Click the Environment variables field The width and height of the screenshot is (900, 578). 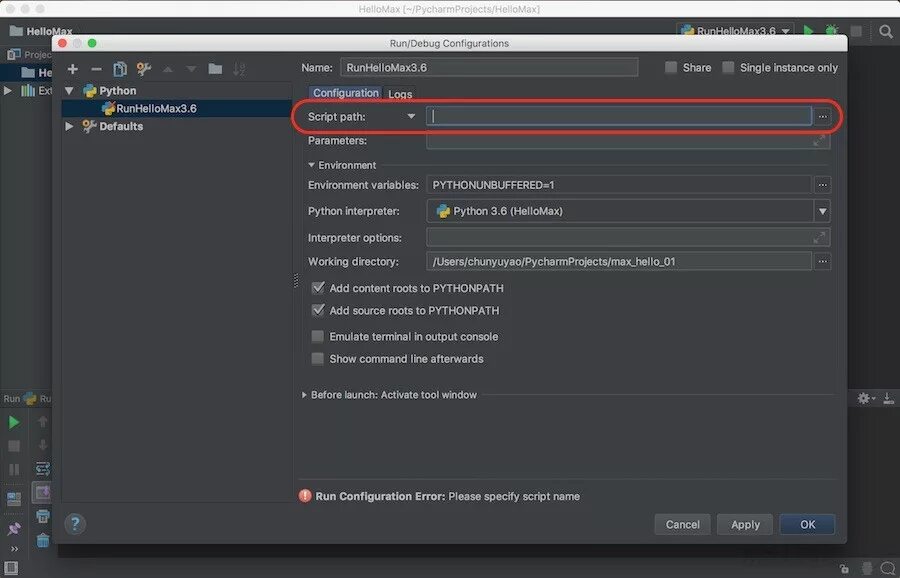pyautogui.click(x=619, y=185)
